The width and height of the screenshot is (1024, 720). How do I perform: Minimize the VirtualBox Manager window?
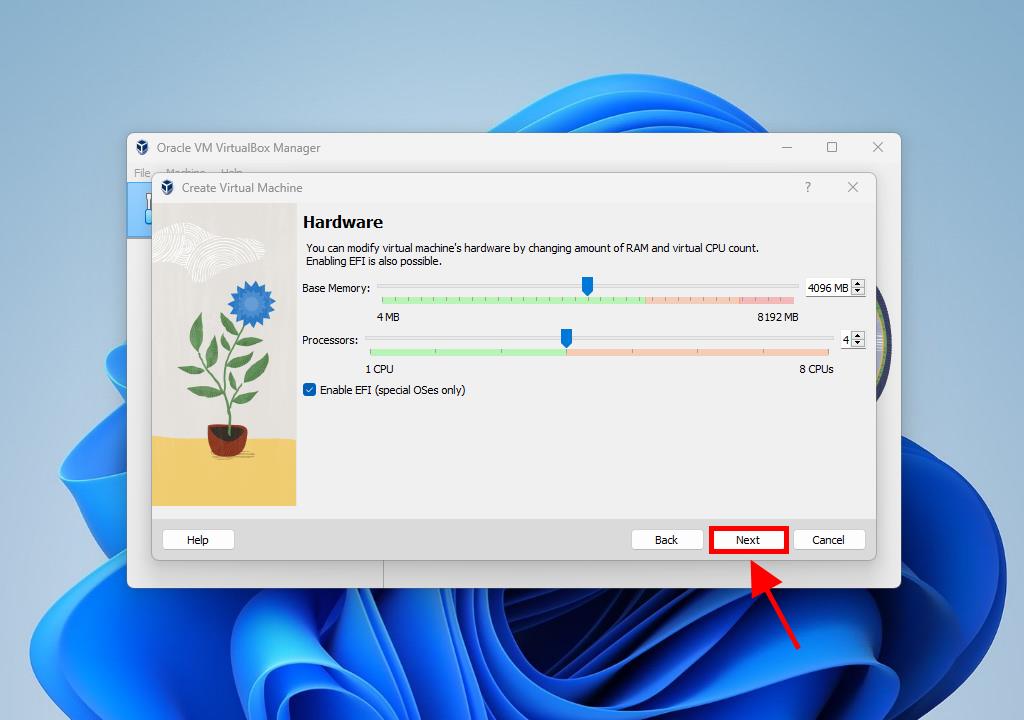787,148
